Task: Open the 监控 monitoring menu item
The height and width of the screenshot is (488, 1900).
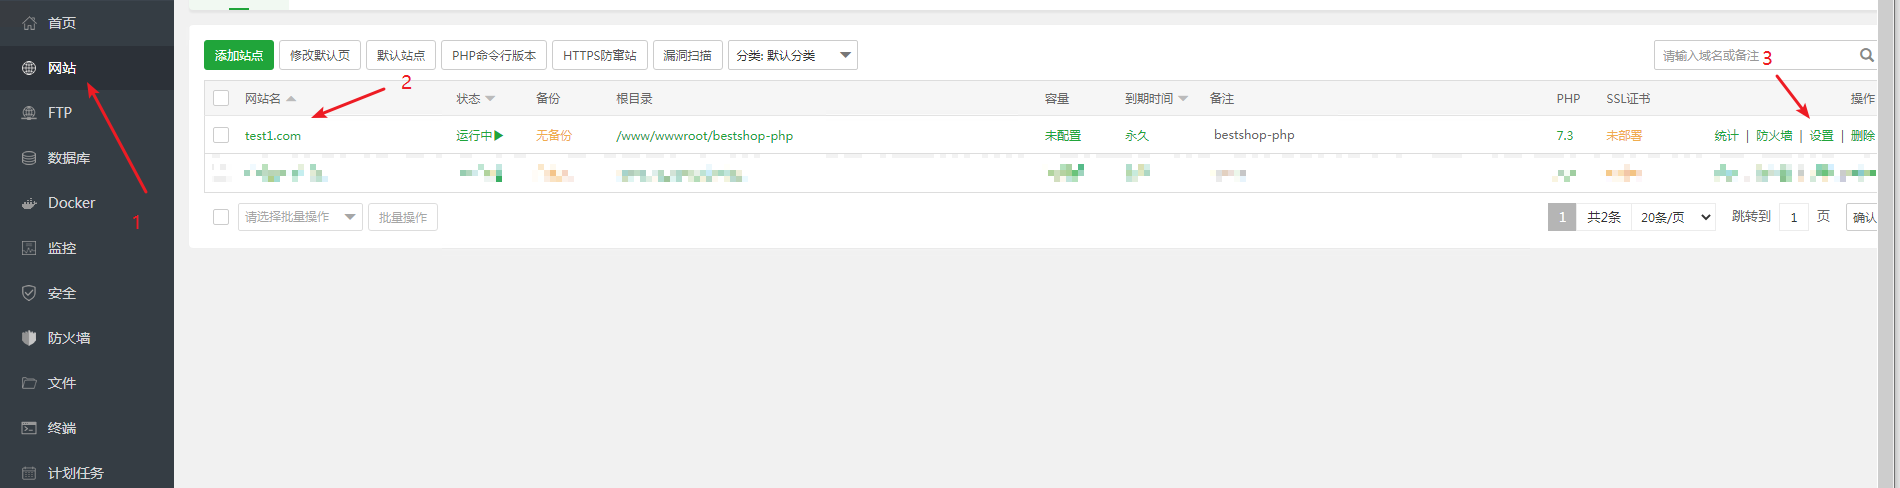Action: click(x=62, y=248)
